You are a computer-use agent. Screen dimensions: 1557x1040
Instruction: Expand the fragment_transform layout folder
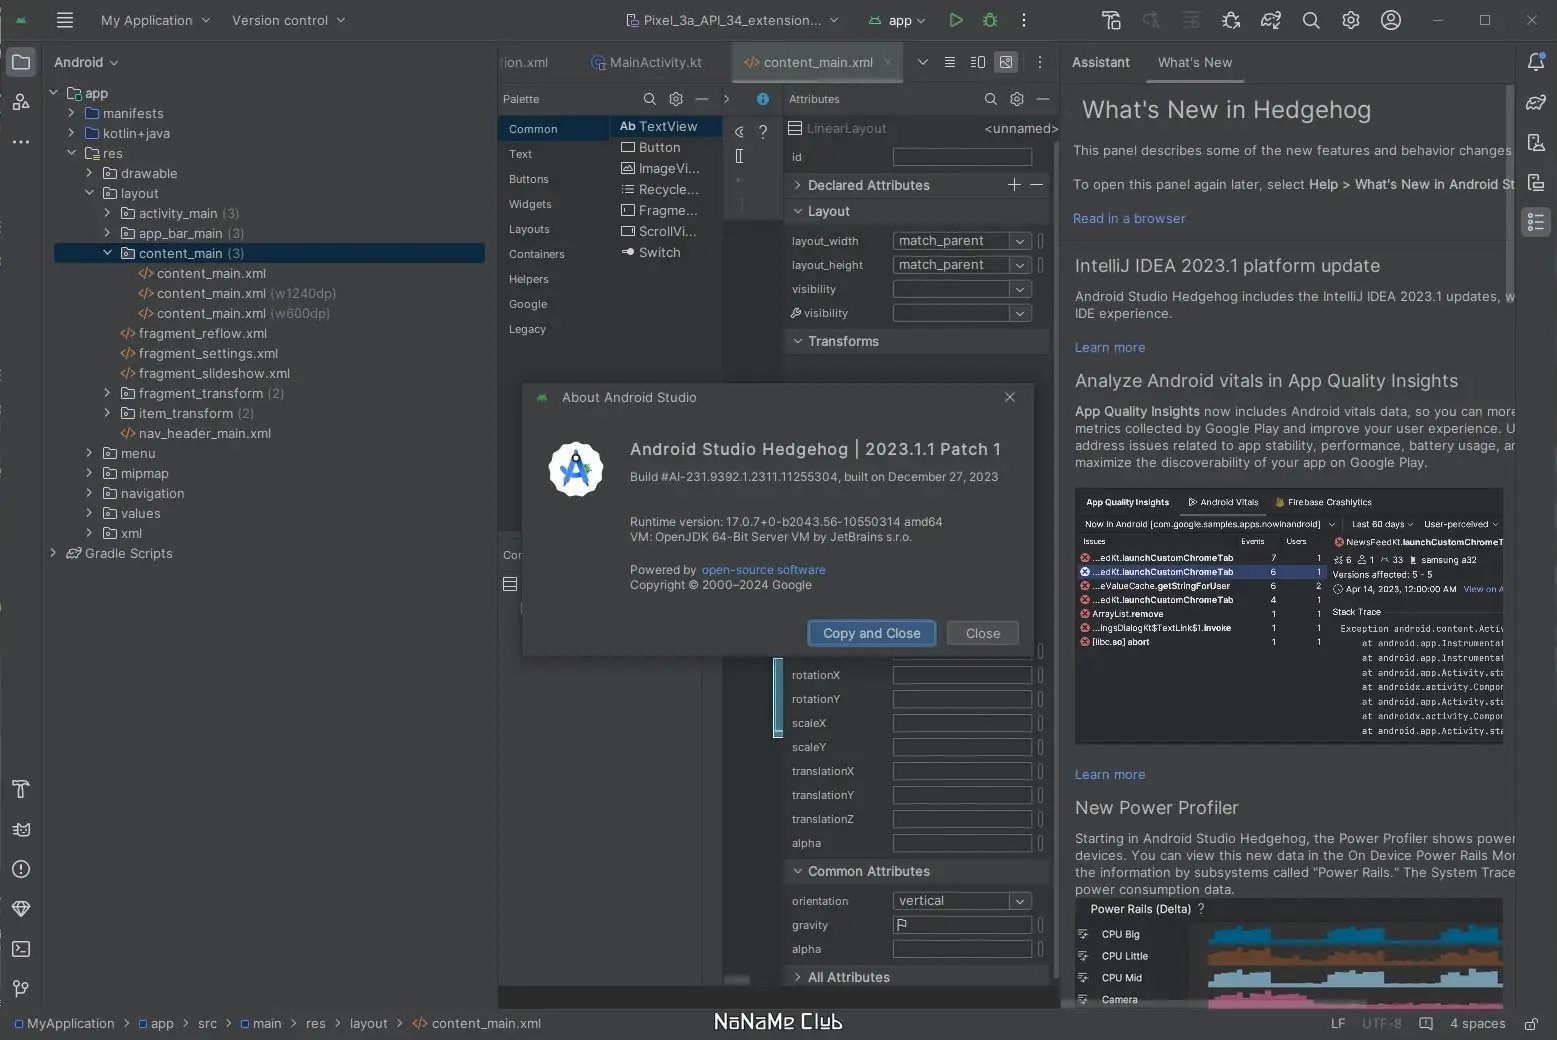pos(107,393)
